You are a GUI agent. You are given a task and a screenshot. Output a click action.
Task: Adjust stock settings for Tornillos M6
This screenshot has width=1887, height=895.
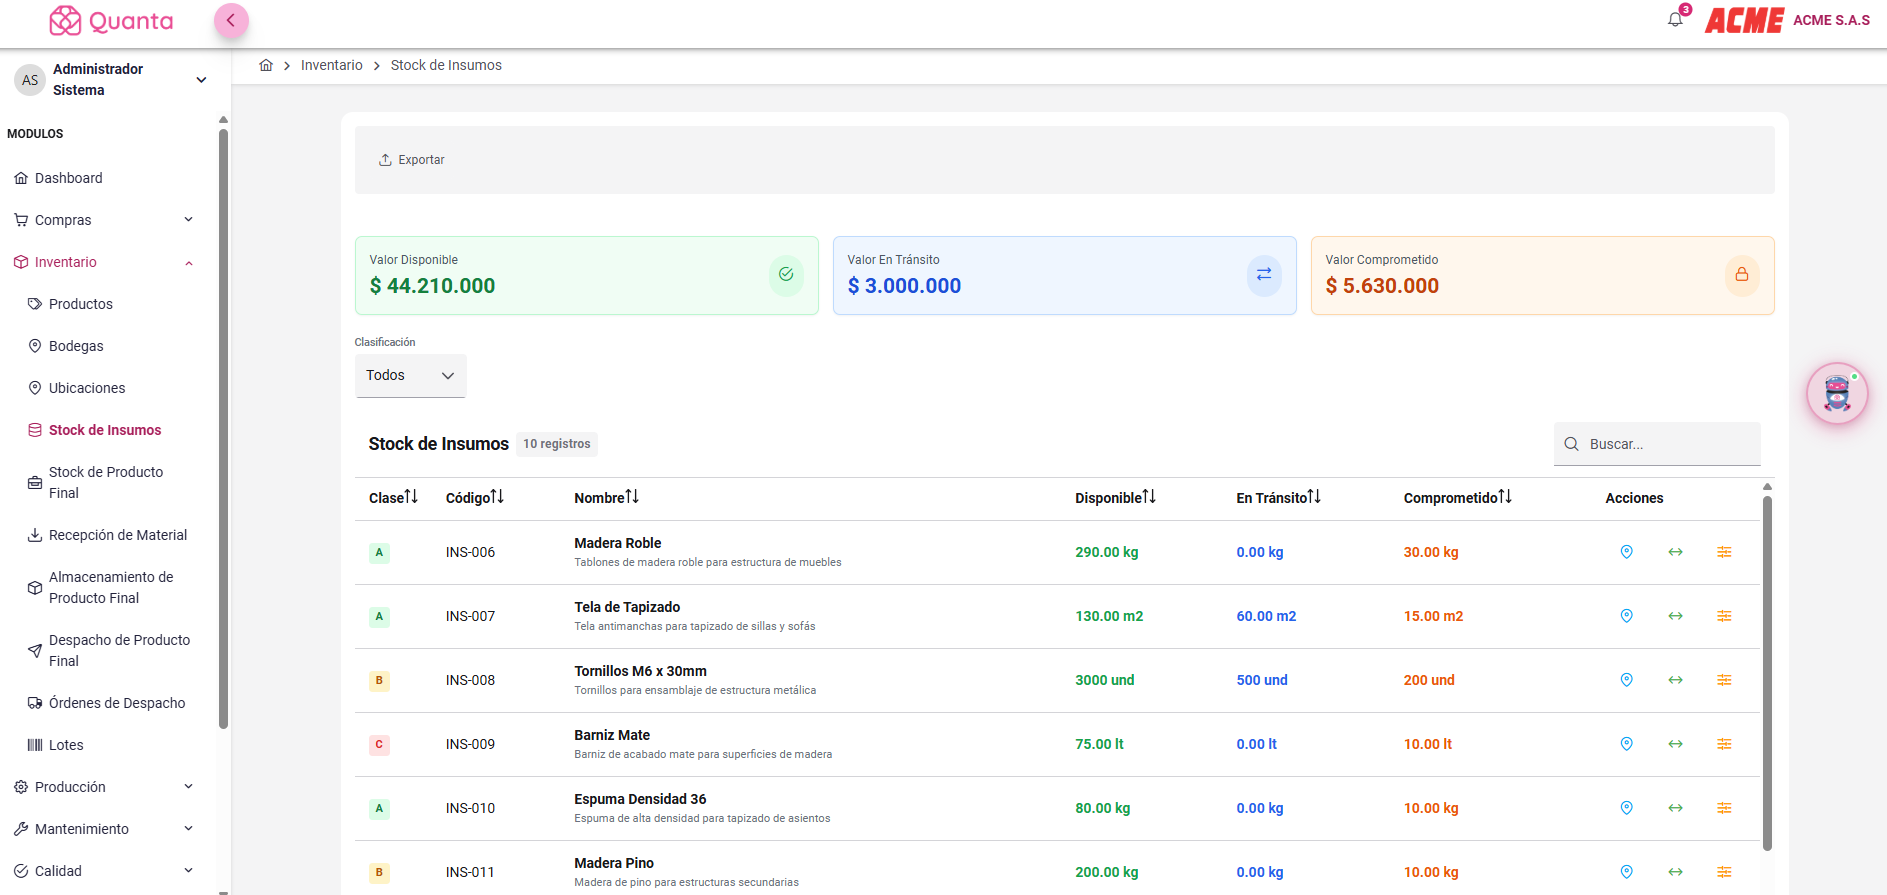1724,680
